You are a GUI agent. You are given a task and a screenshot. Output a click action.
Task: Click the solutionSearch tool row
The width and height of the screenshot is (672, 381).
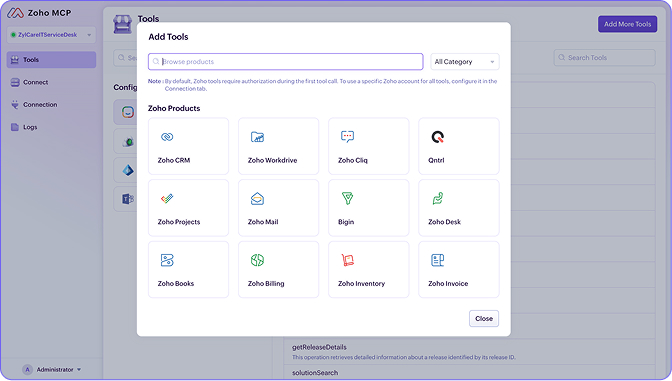pyautogui.click(x=469, y=373)
